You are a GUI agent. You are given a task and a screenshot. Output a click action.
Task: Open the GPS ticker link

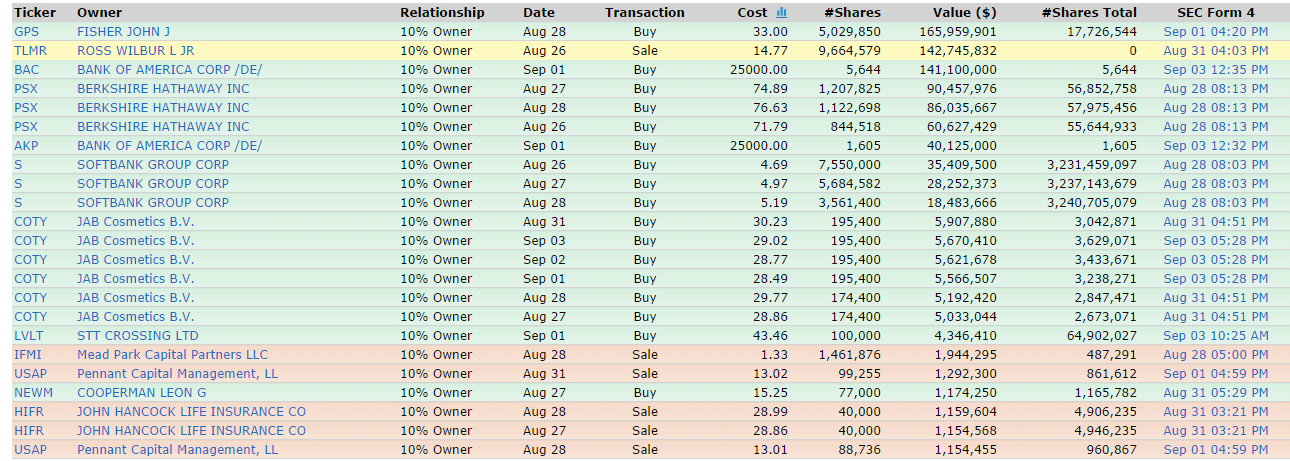pos(26,32)
